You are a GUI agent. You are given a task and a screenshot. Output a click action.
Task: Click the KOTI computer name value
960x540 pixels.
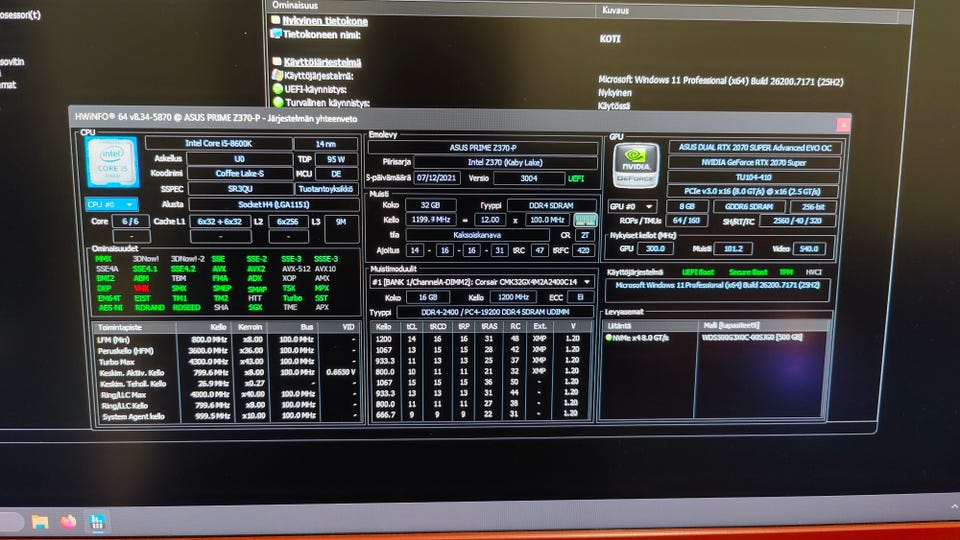pyautogui.click(x=610, y=38)
